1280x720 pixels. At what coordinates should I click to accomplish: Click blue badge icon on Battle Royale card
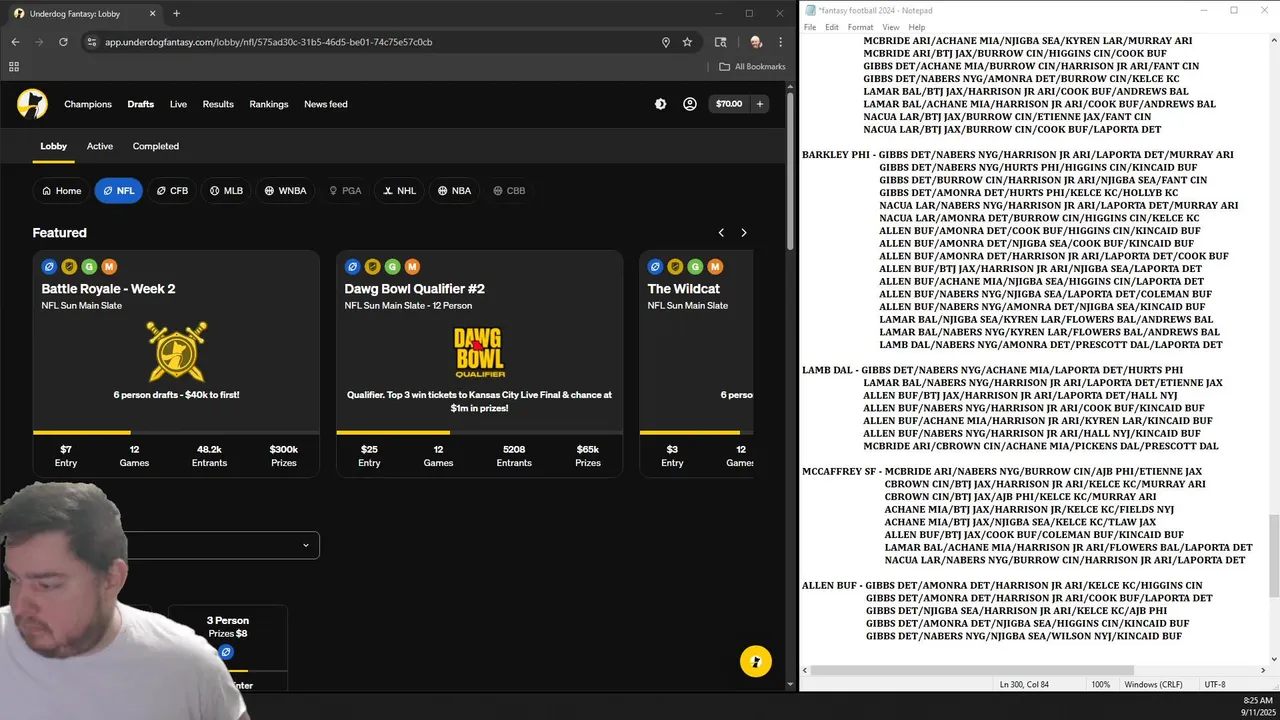point(49,267)
